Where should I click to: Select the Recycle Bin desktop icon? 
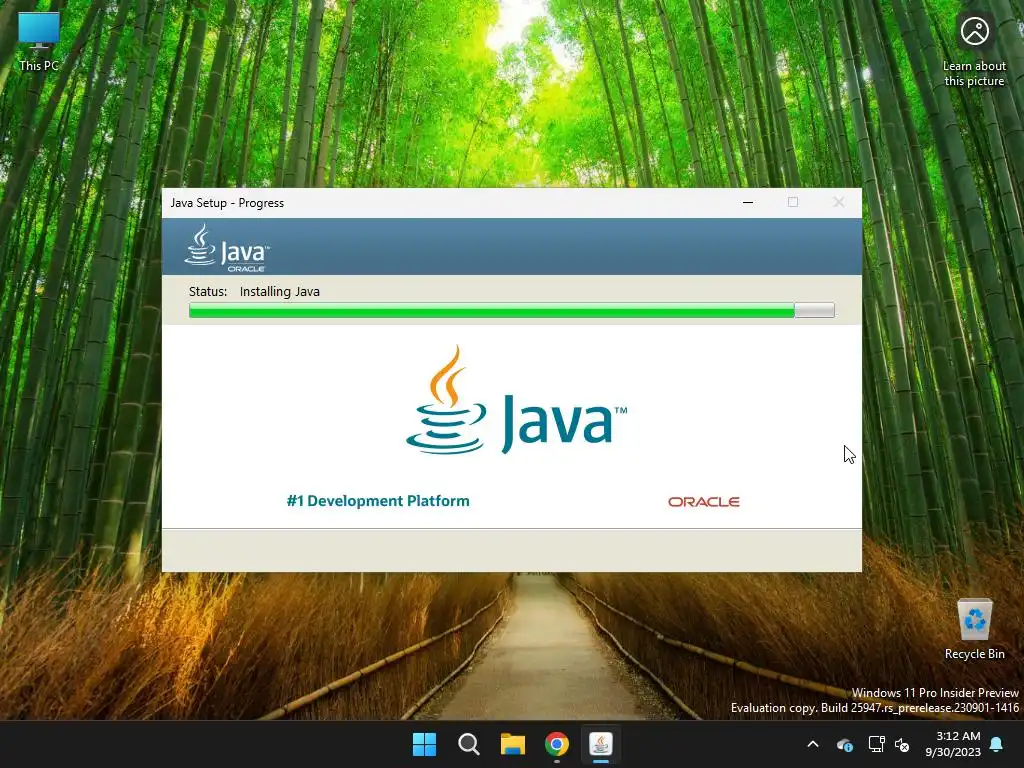click(974, 629)
